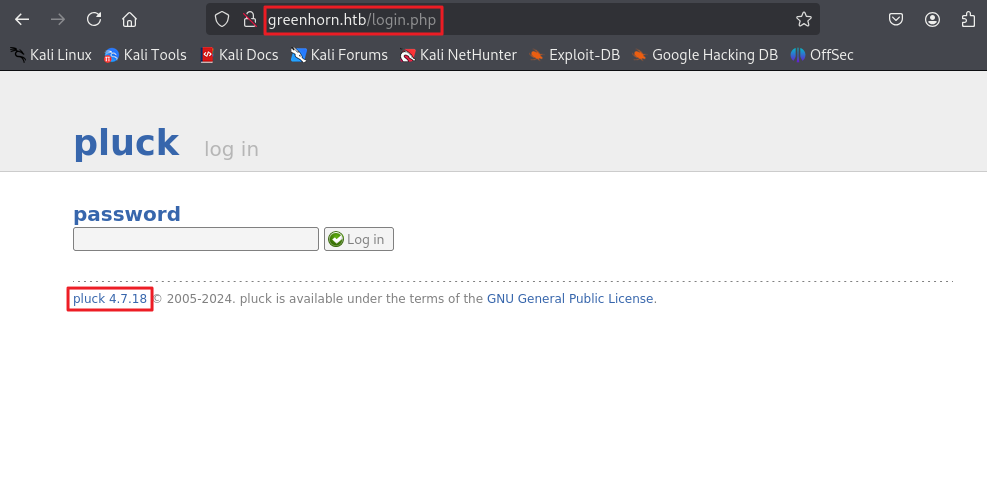
Task: Open the OffSec bookmark
Action: (822, 55)
